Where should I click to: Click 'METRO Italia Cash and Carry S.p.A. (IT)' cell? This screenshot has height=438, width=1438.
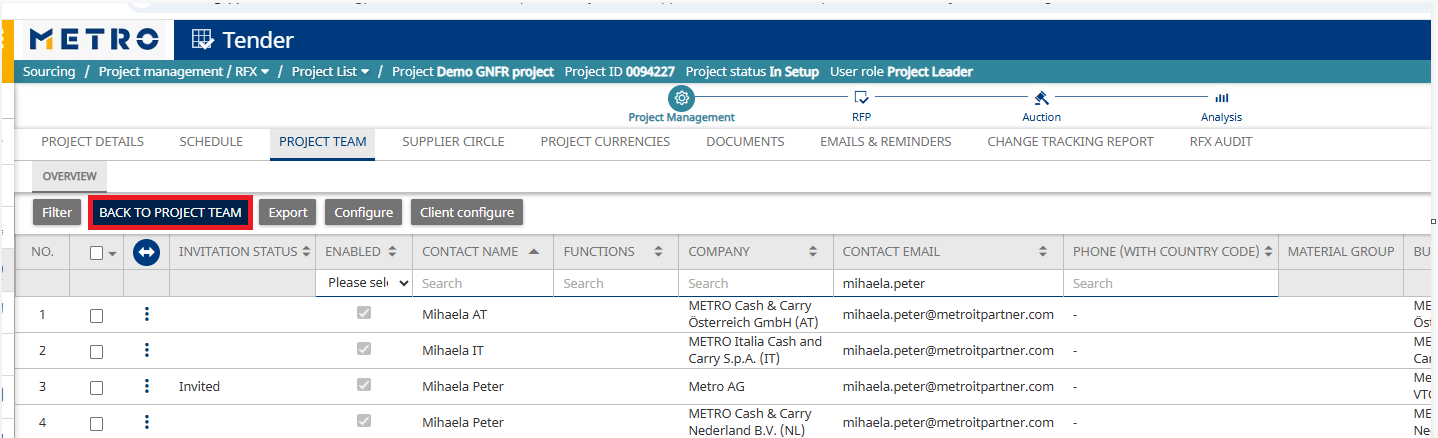pos(755,350)
